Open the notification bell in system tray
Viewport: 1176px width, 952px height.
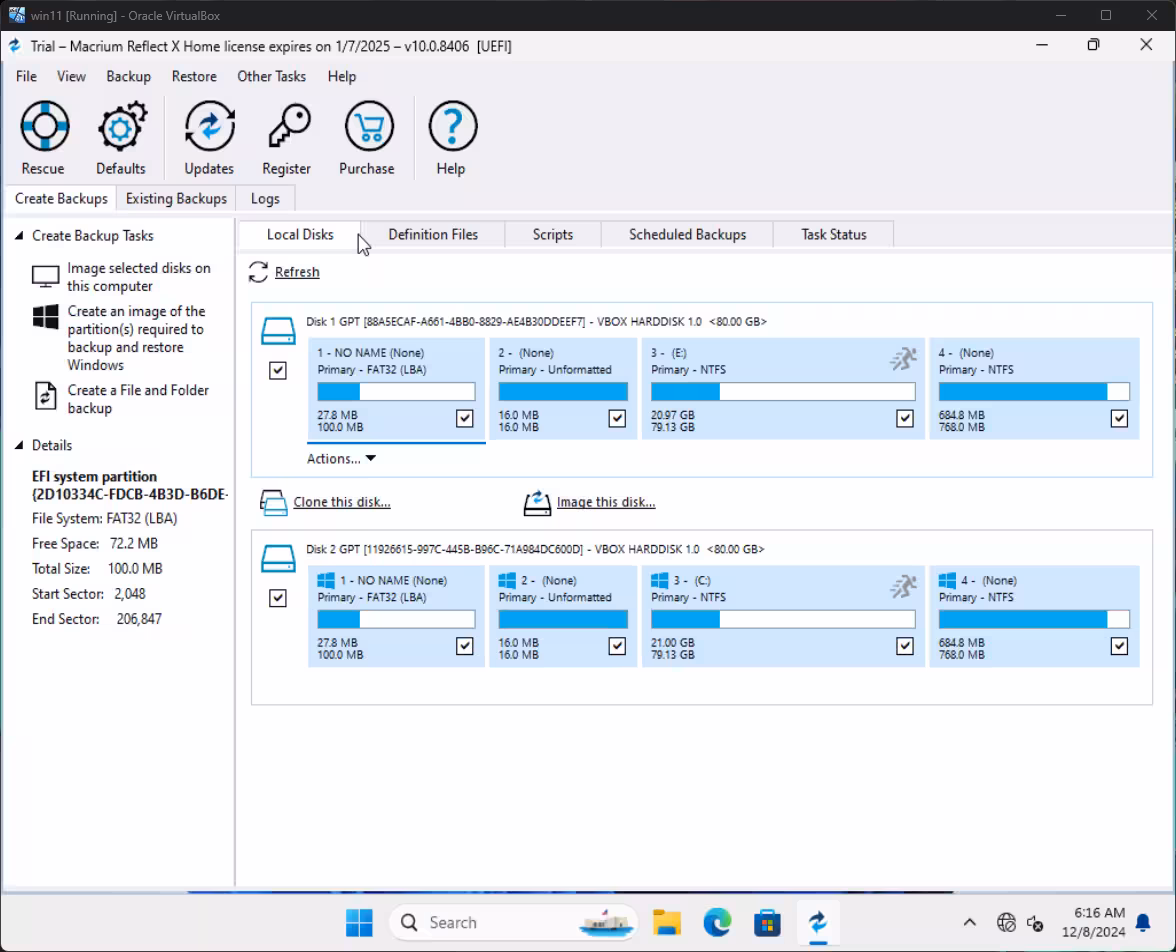point(1143,923)
